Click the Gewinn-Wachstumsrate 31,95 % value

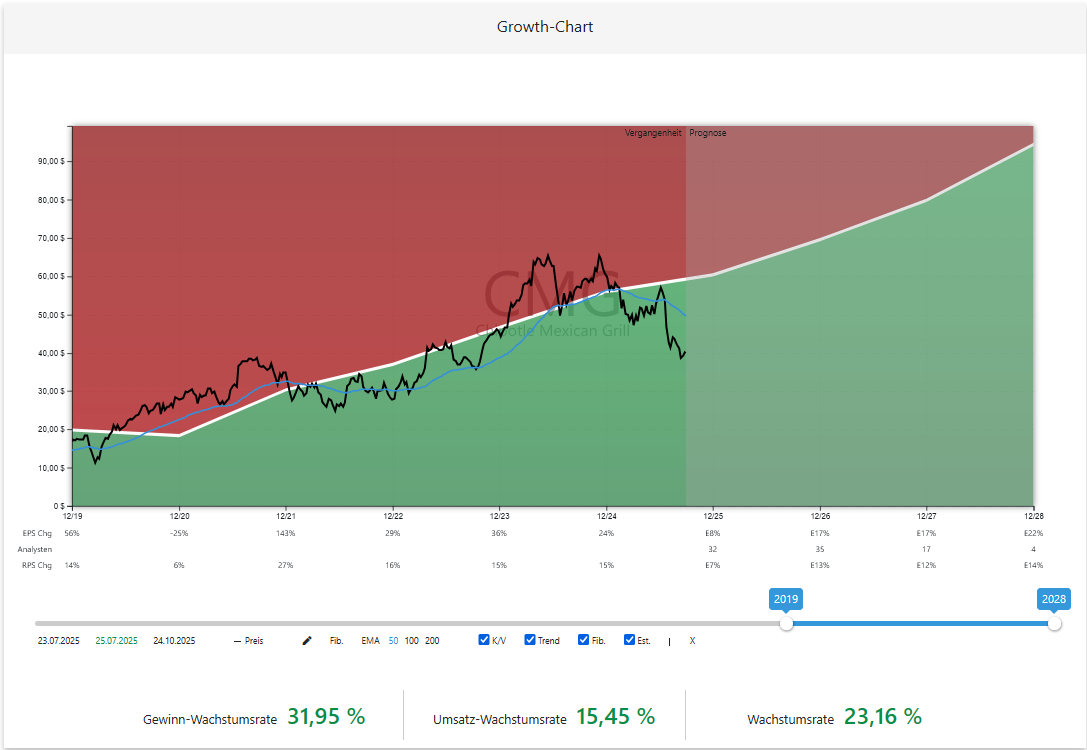(x=326, y=716)
